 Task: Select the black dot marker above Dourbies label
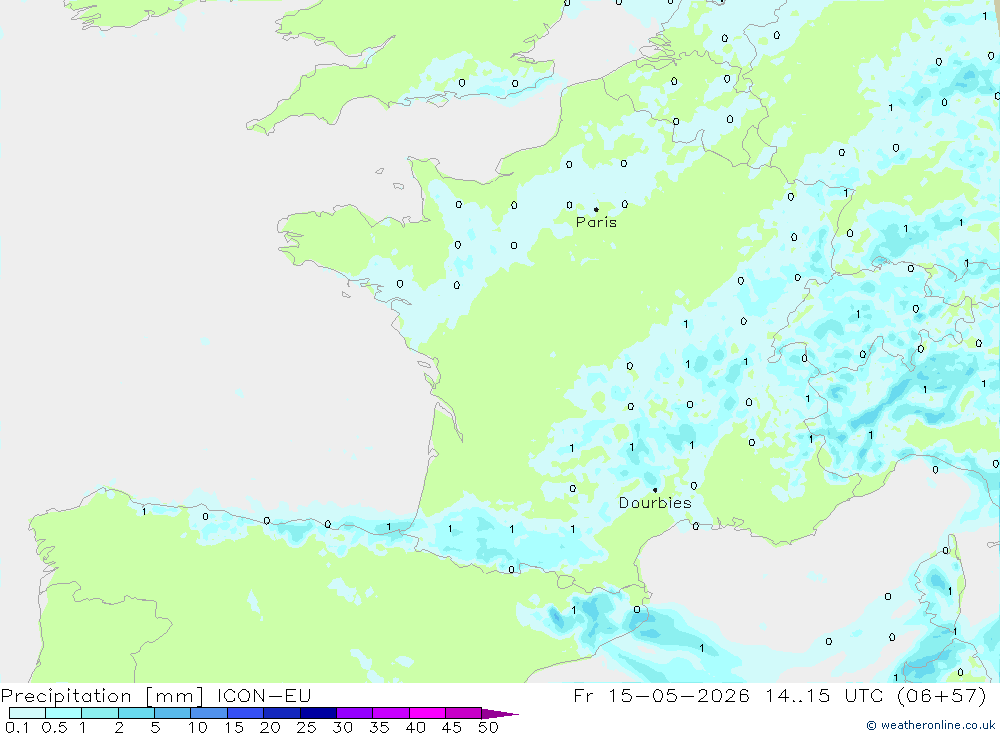pos(655,490)
